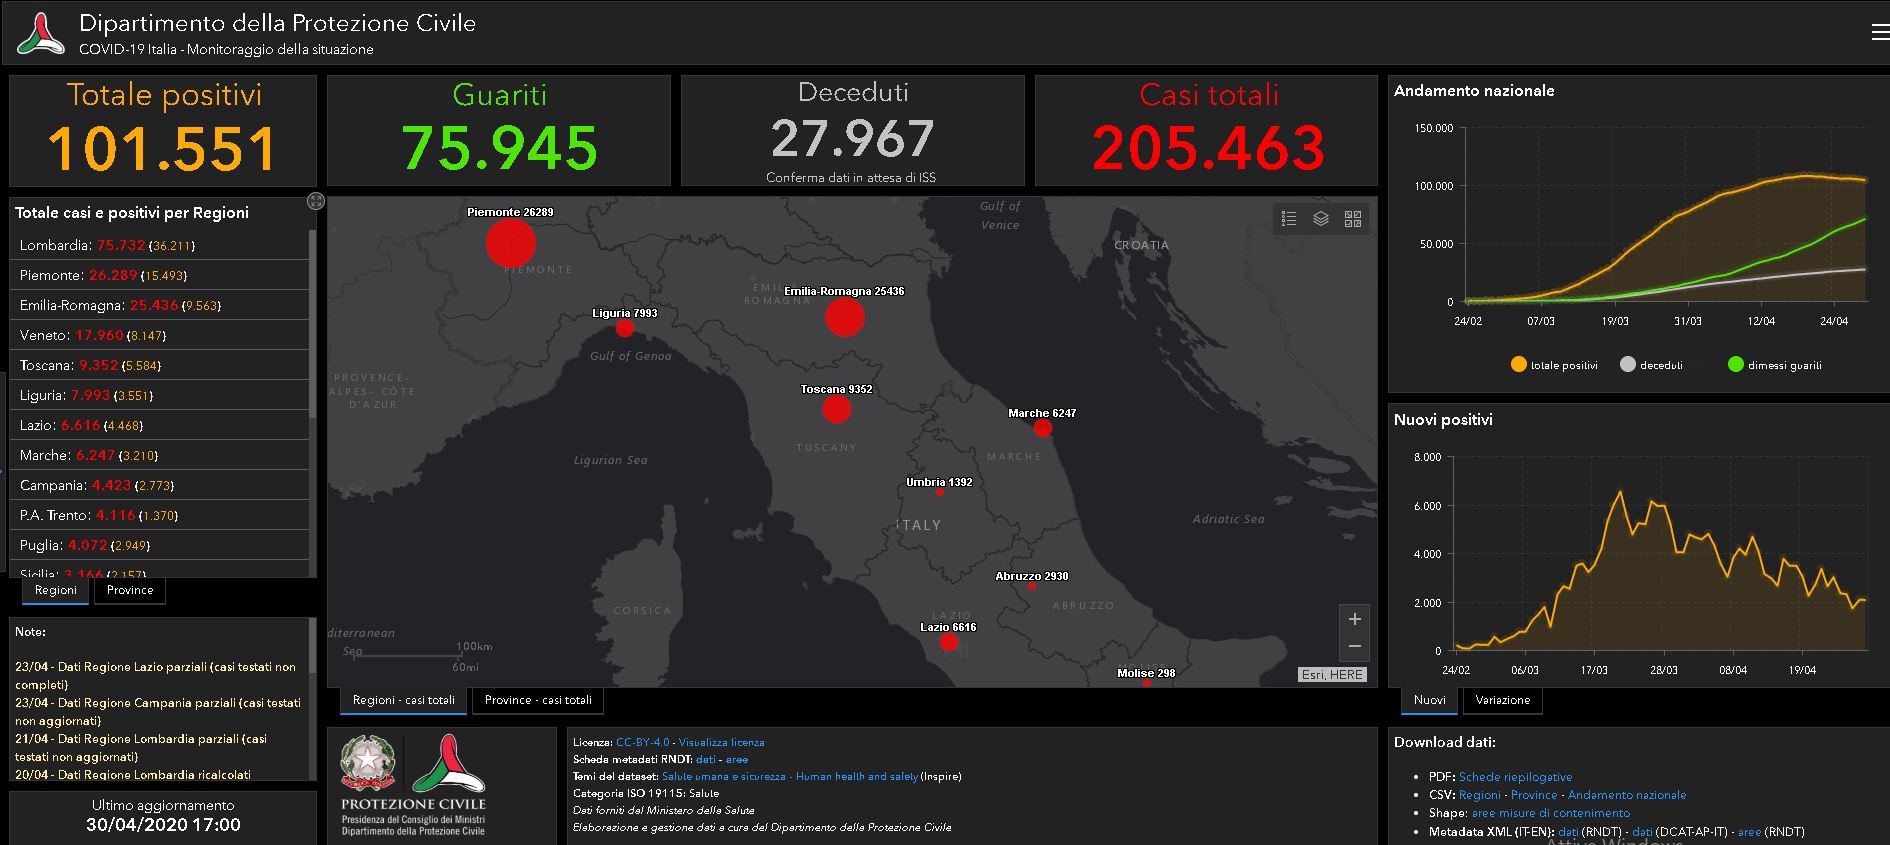Screen dimensions: 1890x845
Task: Click the Emilia-Romagna red circle on the map
Action: coord(844,317)
